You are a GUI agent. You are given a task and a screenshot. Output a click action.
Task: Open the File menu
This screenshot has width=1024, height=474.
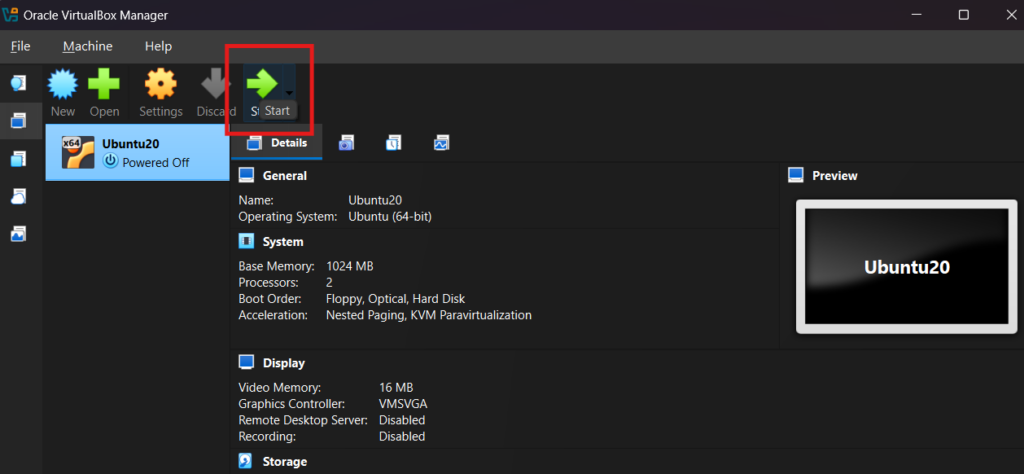click(x=20, y=46)
